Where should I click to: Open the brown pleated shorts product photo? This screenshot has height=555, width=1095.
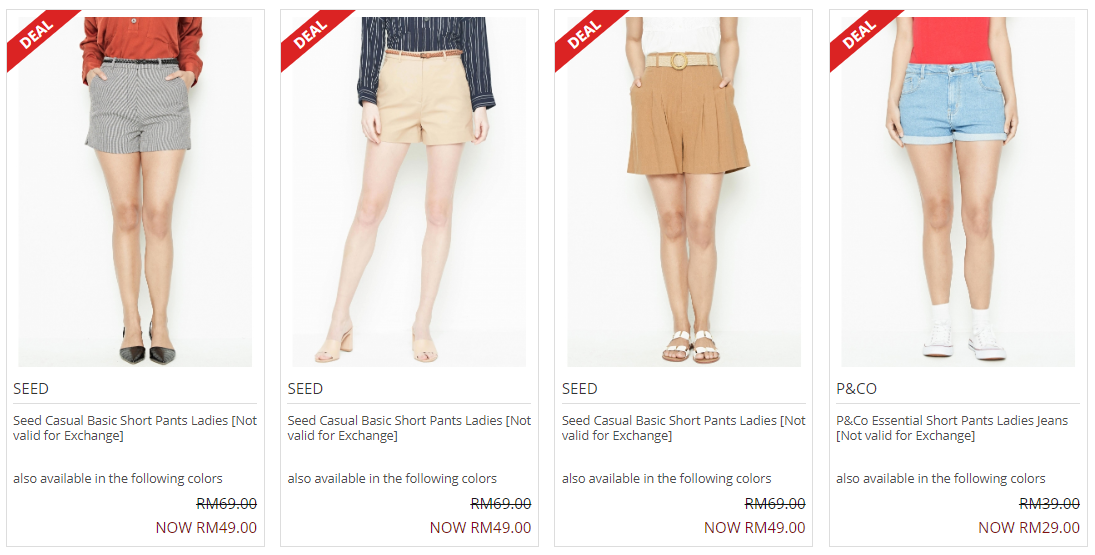point(684,192)
